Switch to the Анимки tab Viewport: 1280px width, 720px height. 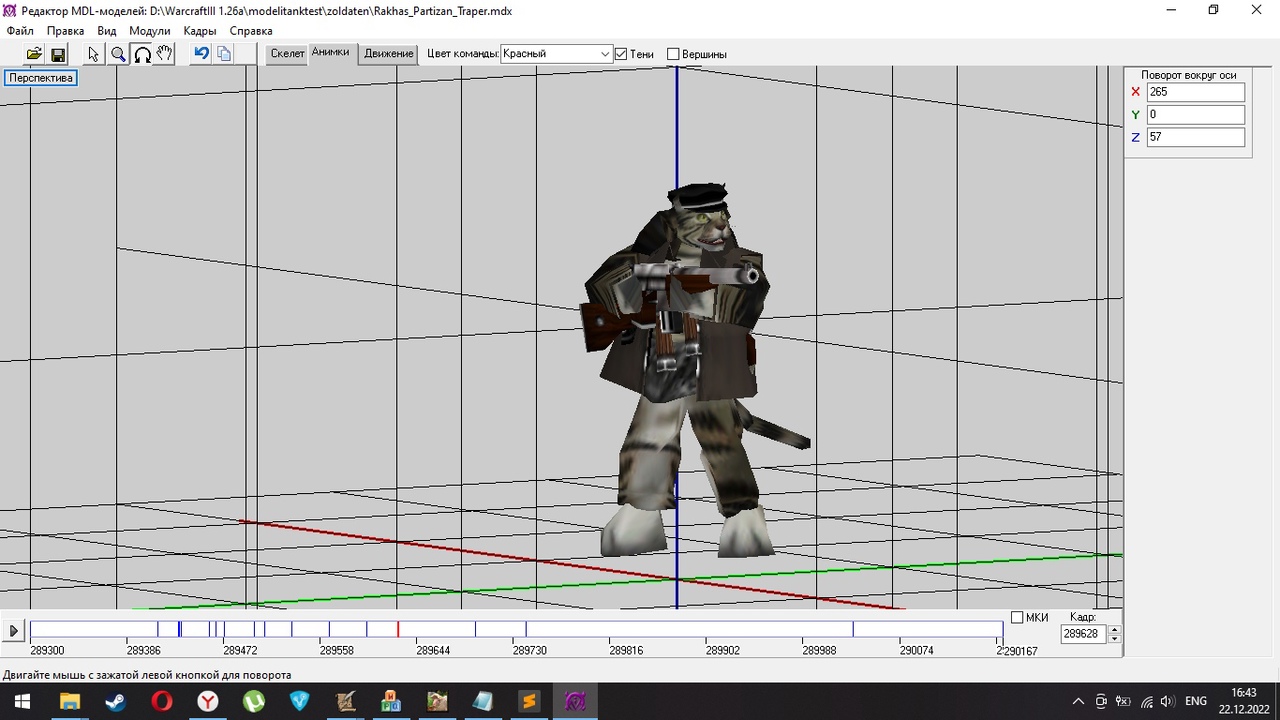click(x=330, y=53)
